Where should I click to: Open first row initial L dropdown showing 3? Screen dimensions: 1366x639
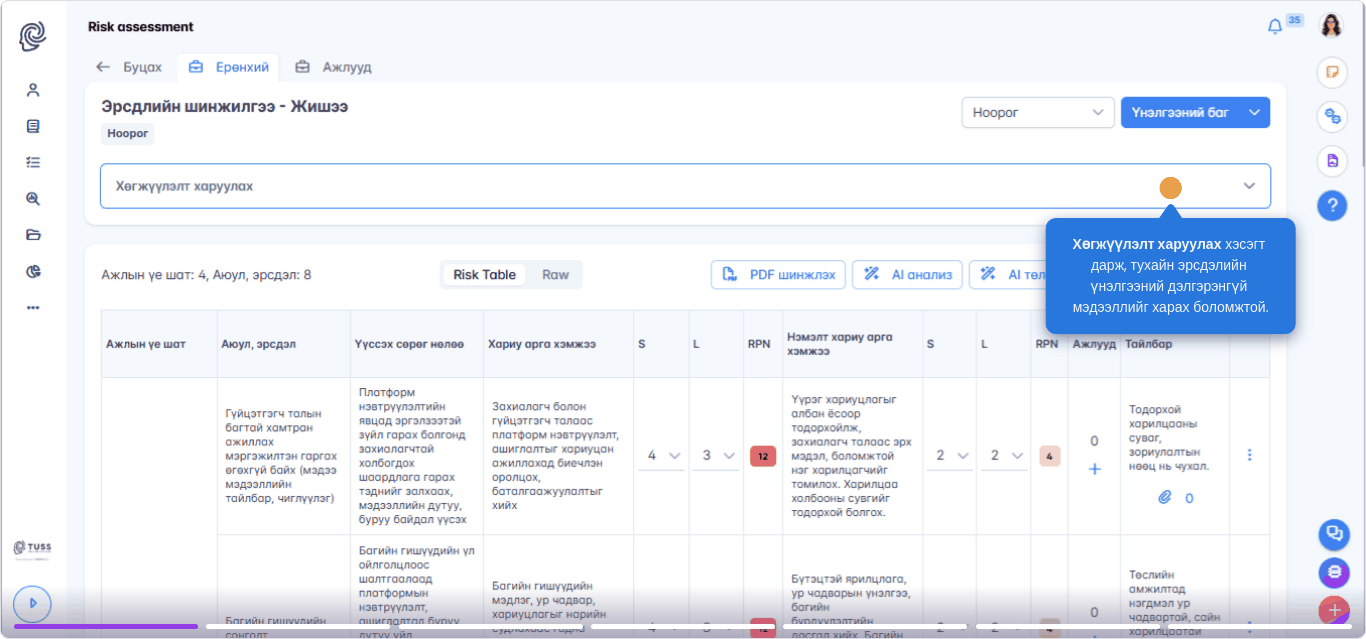tap(716, 455)
